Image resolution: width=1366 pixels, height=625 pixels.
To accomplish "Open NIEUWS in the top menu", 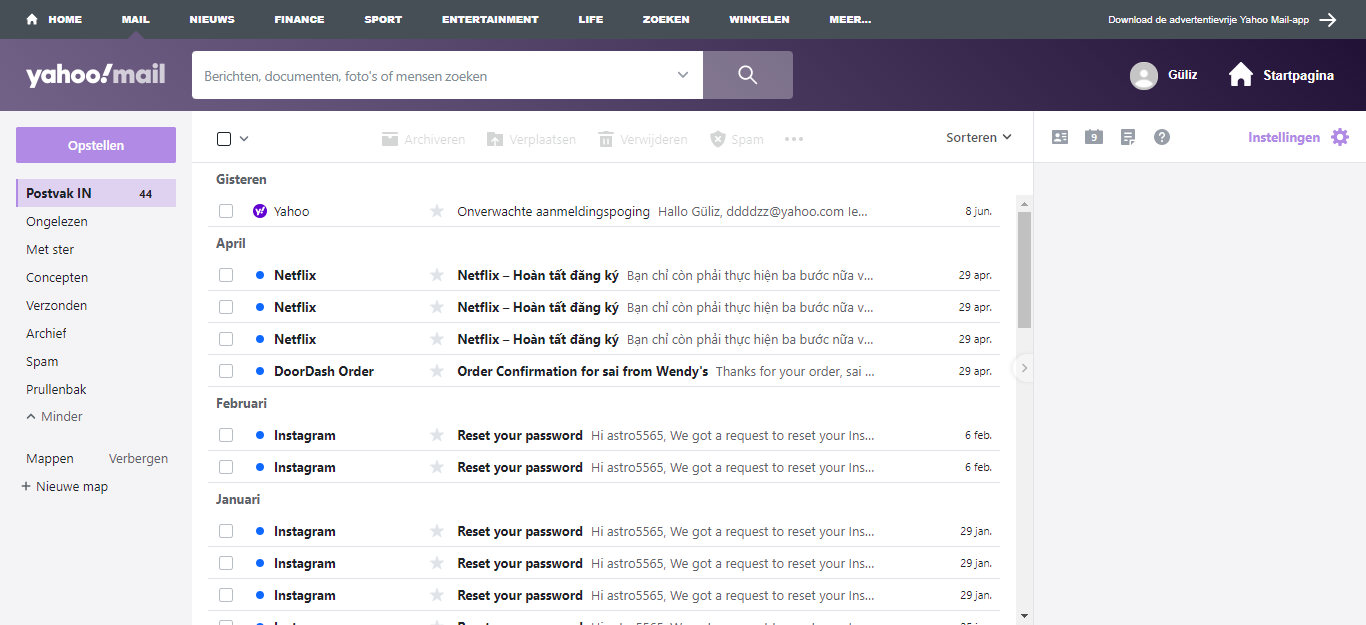I will [x=212, y=19].
